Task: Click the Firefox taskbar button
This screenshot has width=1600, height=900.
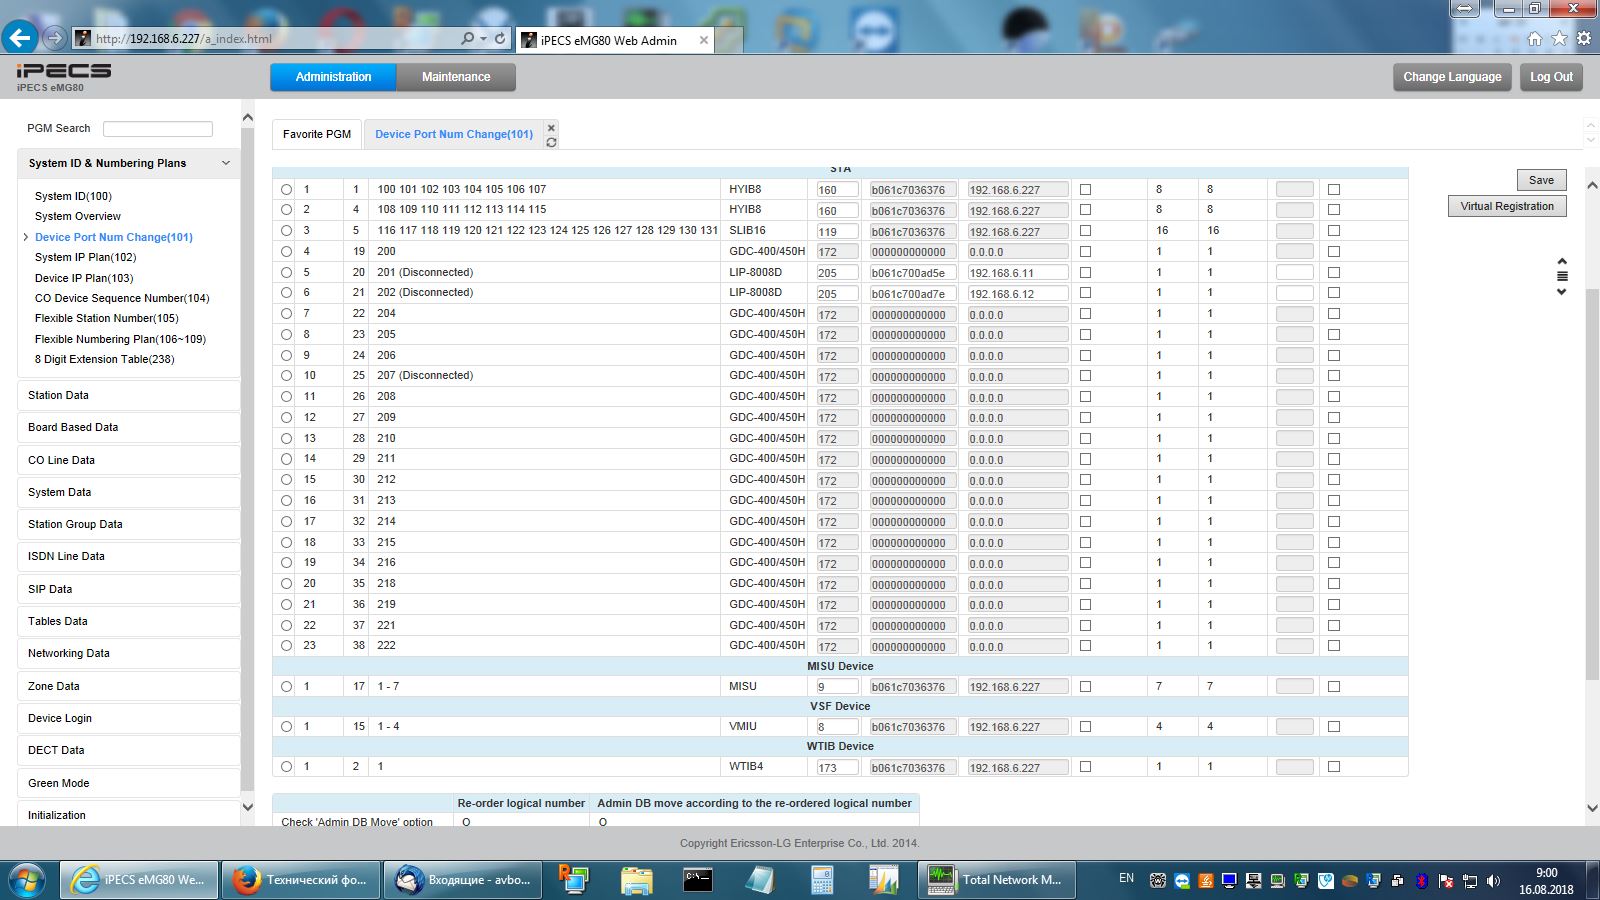Action: tap(301, 880)
